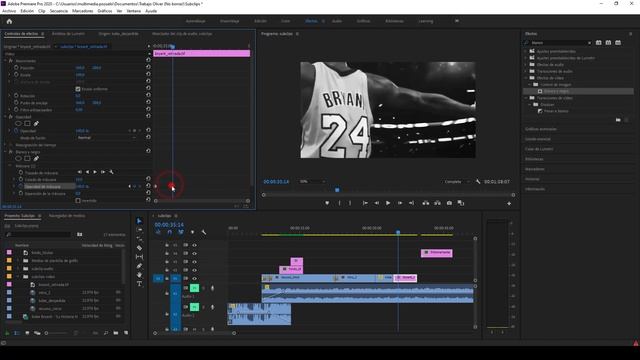Collapse Efectos de vídeo folder in Effects

click(x=526, y=78)
